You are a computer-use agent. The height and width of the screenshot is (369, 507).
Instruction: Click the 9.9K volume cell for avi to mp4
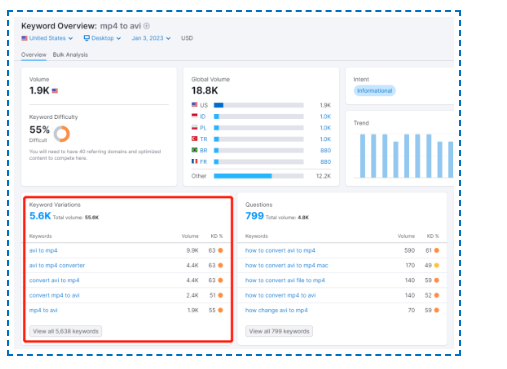click(192, 251)
